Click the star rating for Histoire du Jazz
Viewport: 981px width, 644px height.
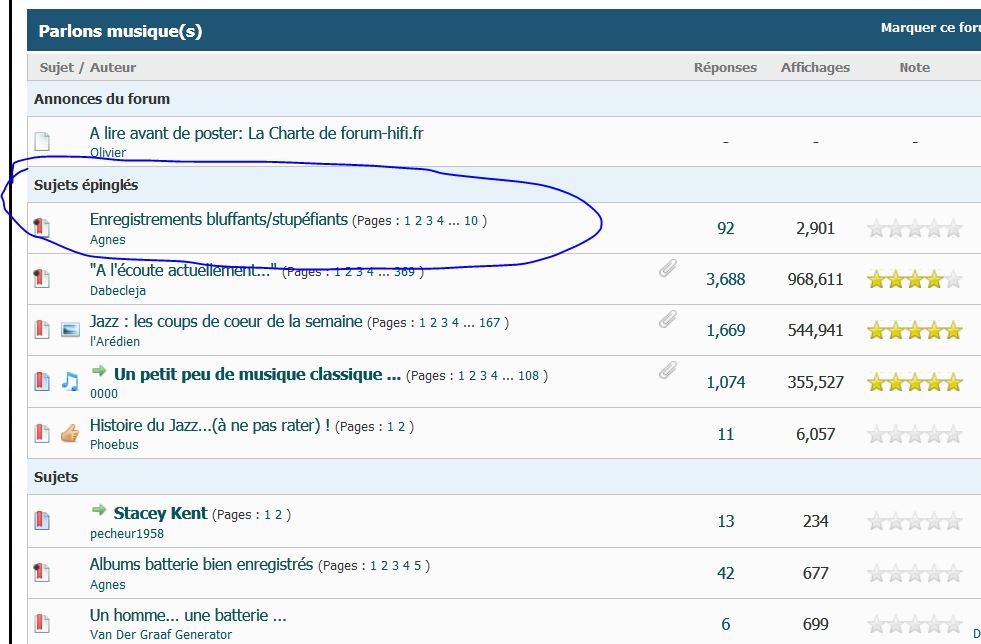click(915, 434)
